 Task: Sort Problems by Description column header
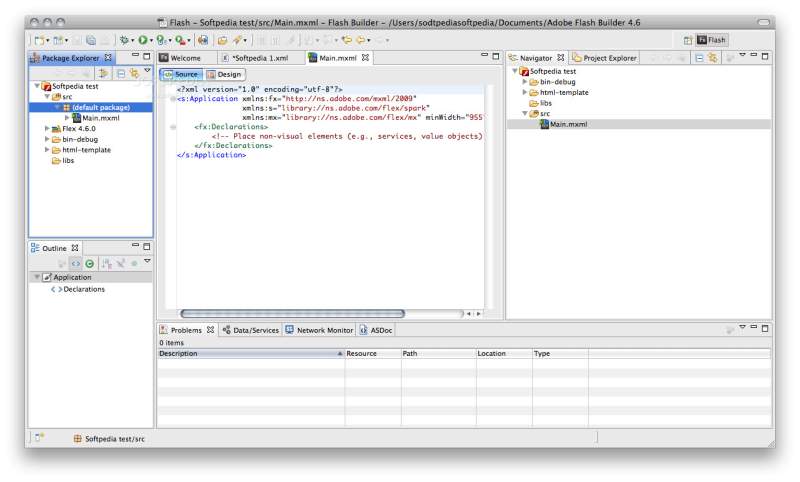pyautogui.click(x=251, y=353)
